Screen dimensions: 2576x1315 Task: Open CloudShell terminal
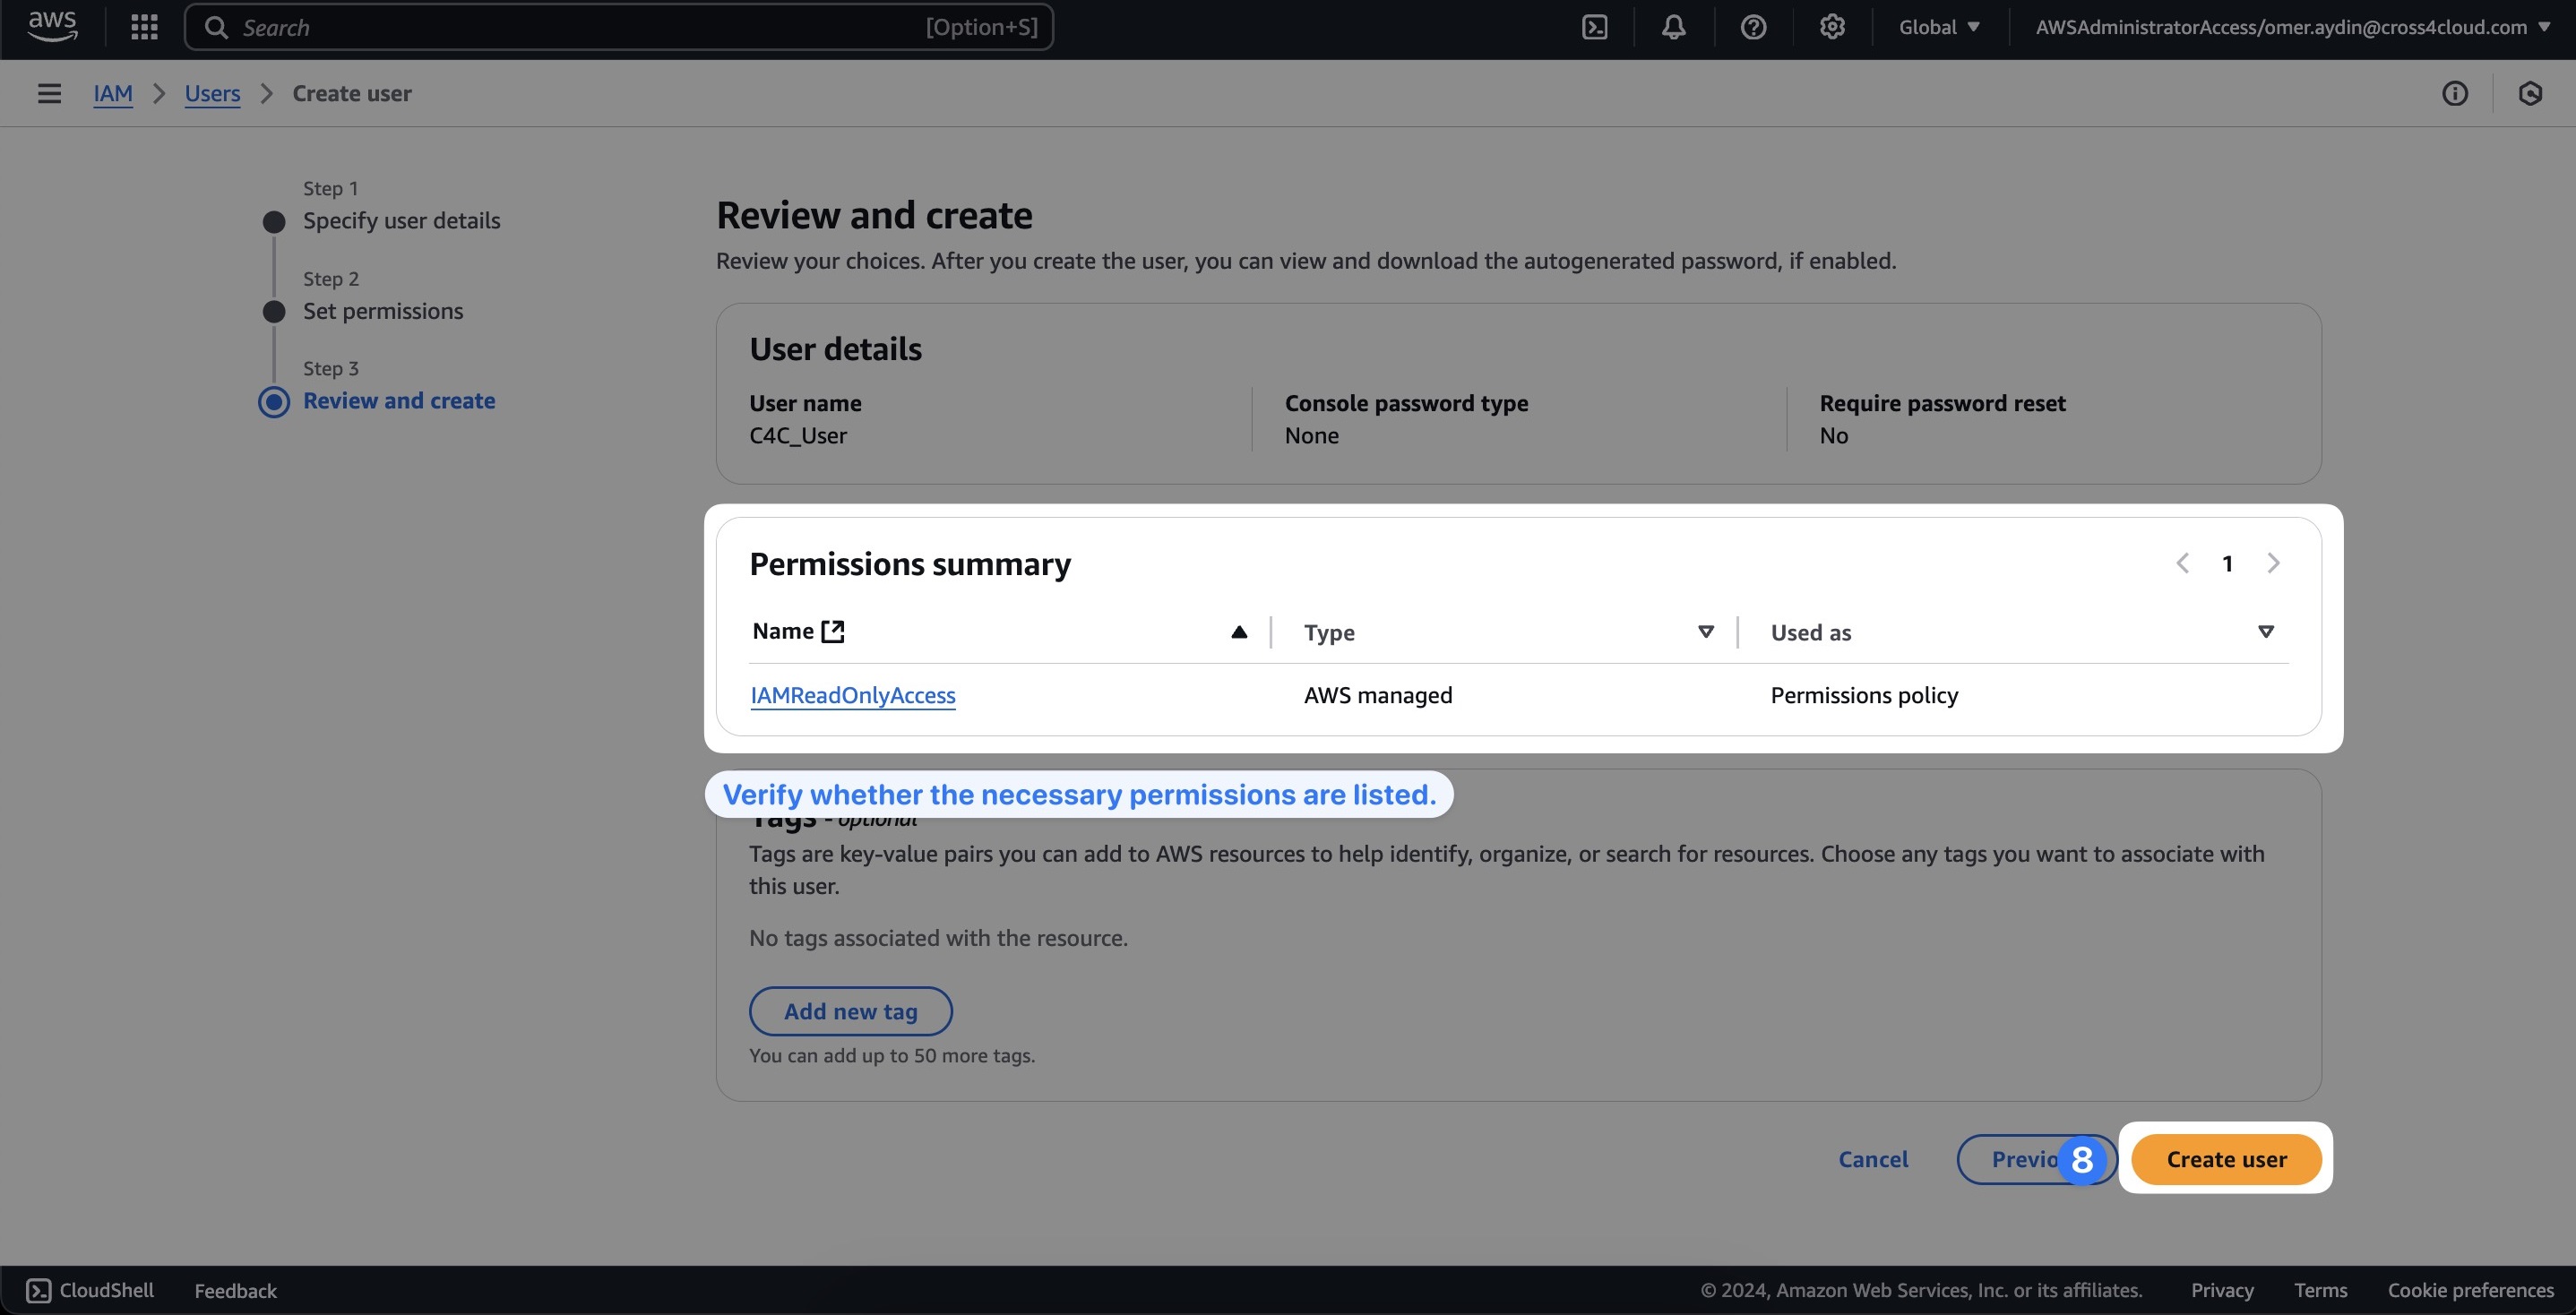click(x=87, y=1288)
